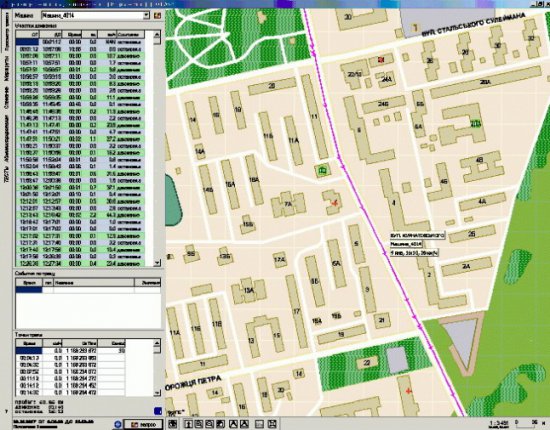Select the zoom-out magnifier tool in map toolbar
The width and height of the screenshot is (550, 430).
[x=209, y=424]
